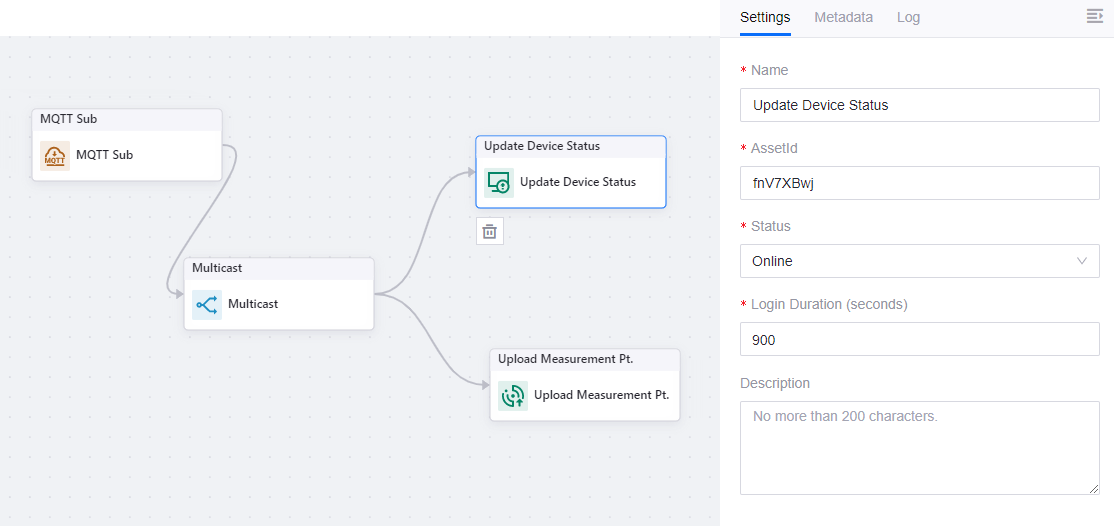Open the Log tab
Image resolution: width=1114 pixels, height=526 pixels.
(908, 17)
